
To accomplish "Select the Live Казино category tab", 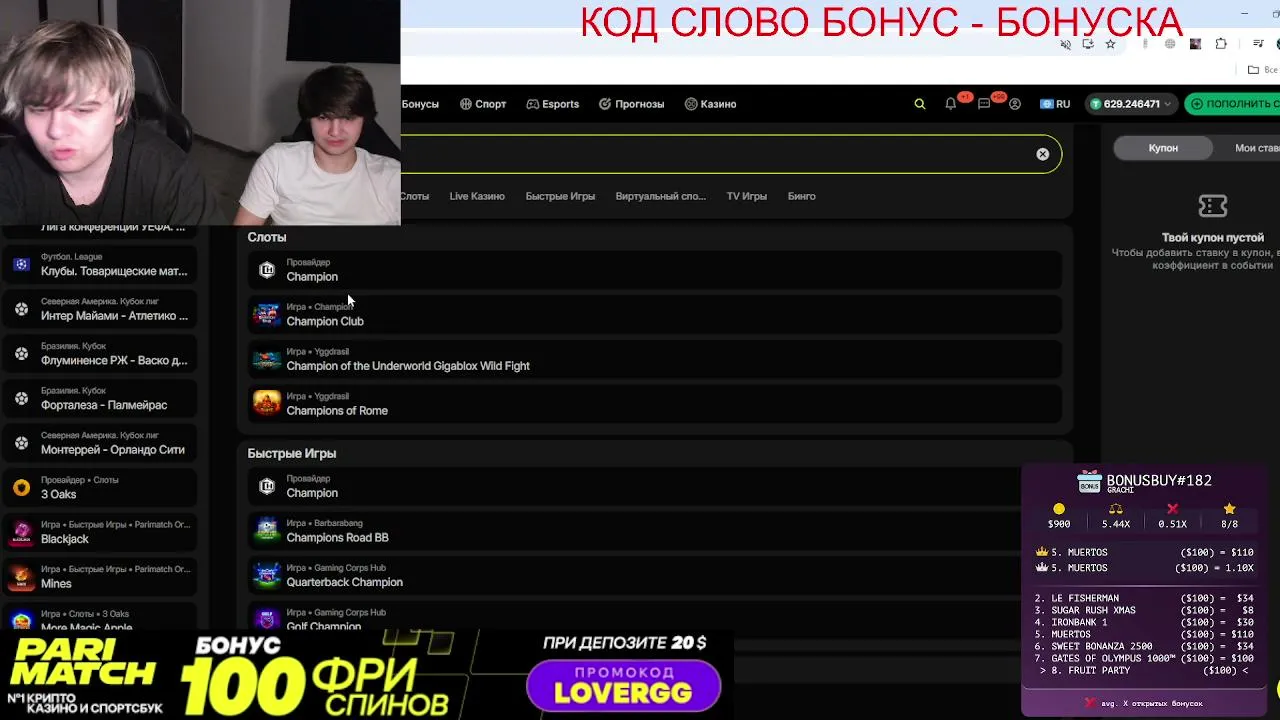I will tap(477, 196).
